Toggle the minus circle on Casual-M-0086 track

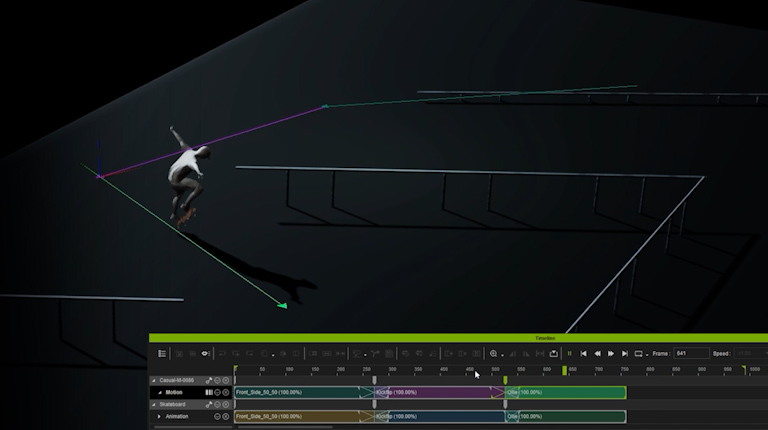(x=217, y=380)
